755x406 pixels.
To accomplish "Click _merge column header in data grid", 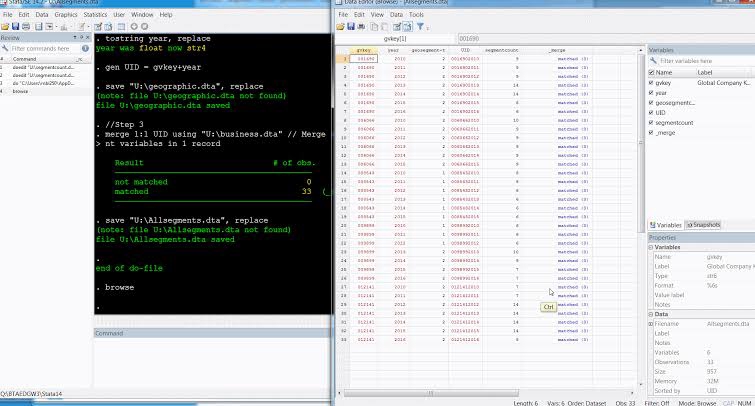I will tap(557, 50).
